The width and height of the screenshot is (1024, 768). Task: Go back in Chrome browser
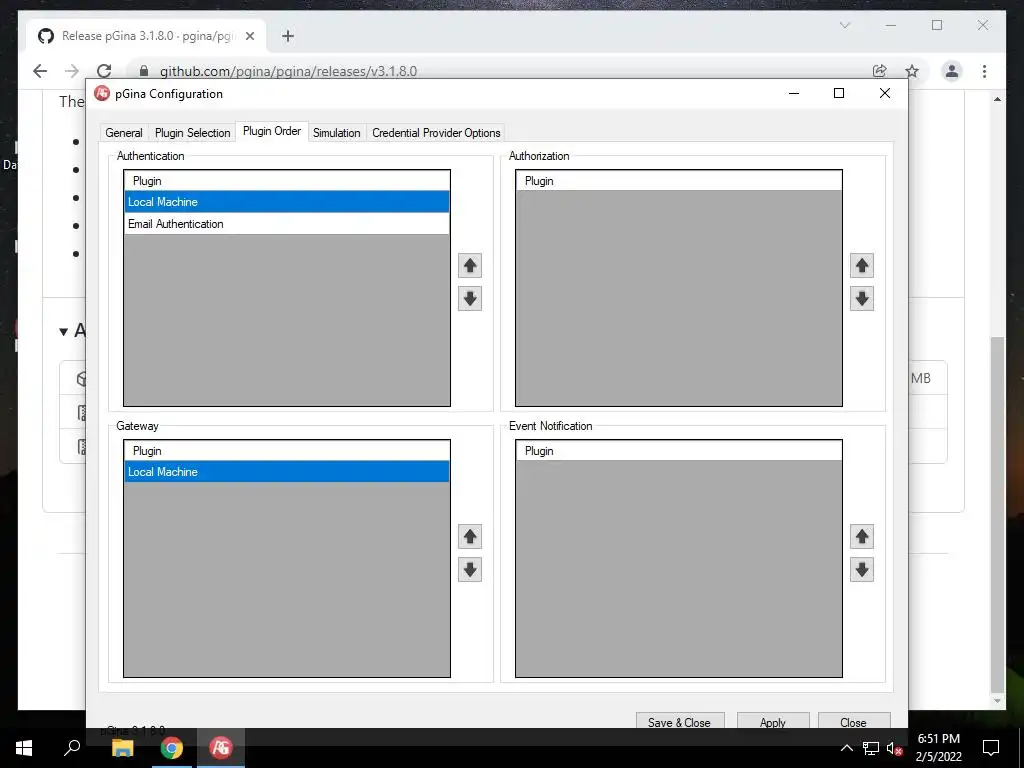[40, 71]
